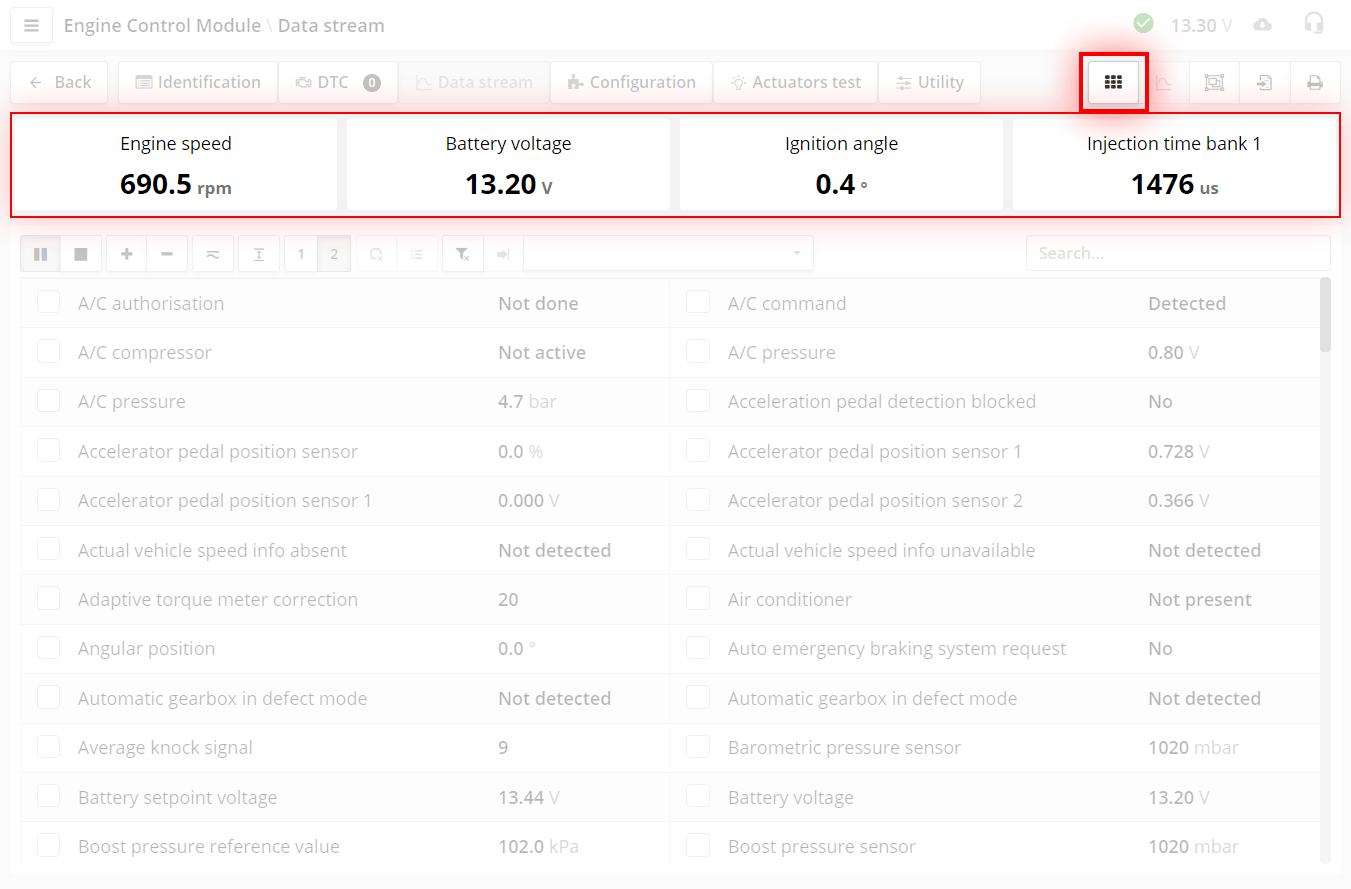Open the graph chart view icon
Image resolution: width=1351 pixels, height=889 pixels.
point(1164,83)
